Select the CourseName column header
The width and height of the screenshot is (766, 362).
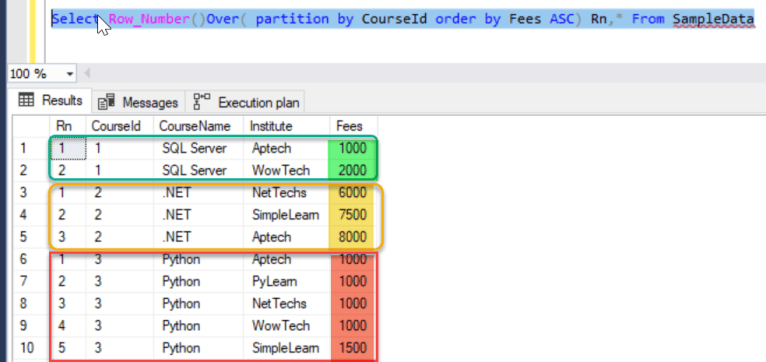198,127
